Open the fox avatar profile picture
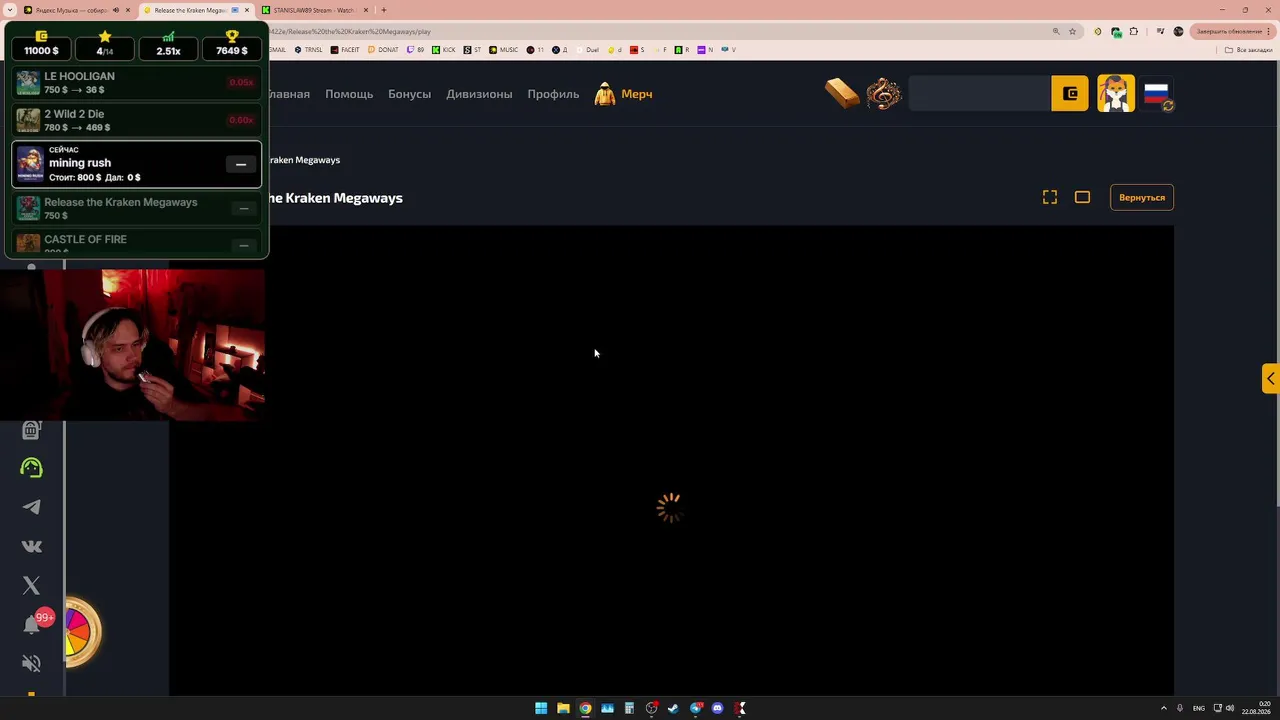 [1116, 94]
